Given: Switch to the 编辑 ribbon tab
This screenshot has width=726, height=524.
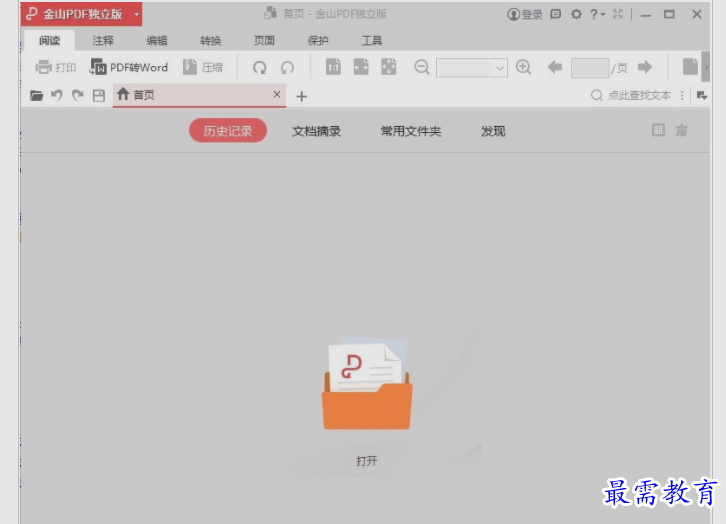Looking at the screenshot, I should coord(156,41).
